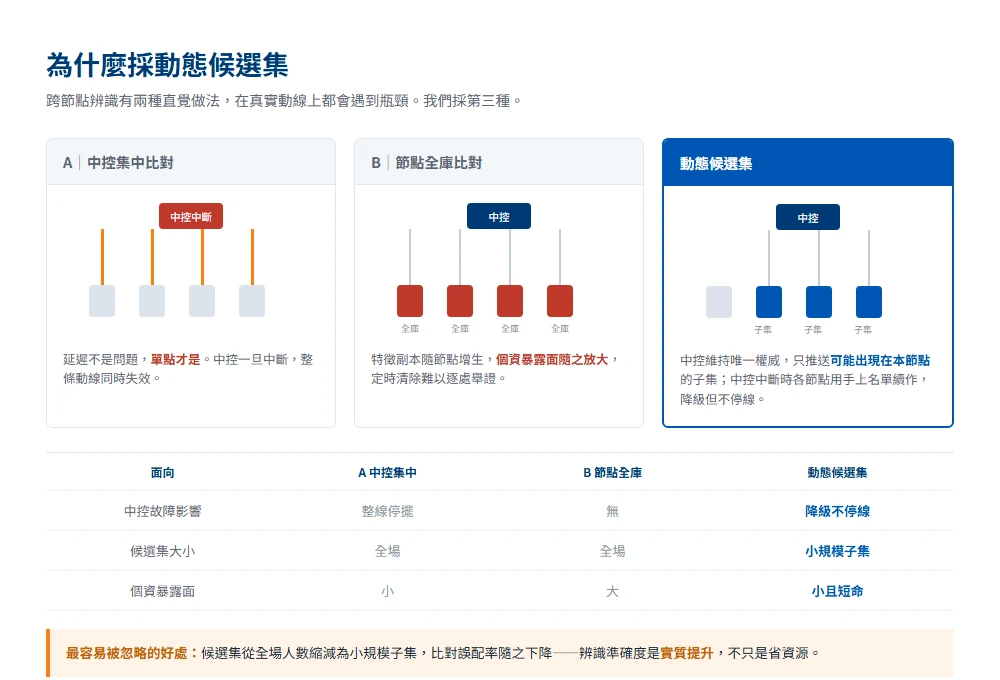Screen dimensions: 1000x680
Task: Select the row label 候選集大小
Action: 163,551
